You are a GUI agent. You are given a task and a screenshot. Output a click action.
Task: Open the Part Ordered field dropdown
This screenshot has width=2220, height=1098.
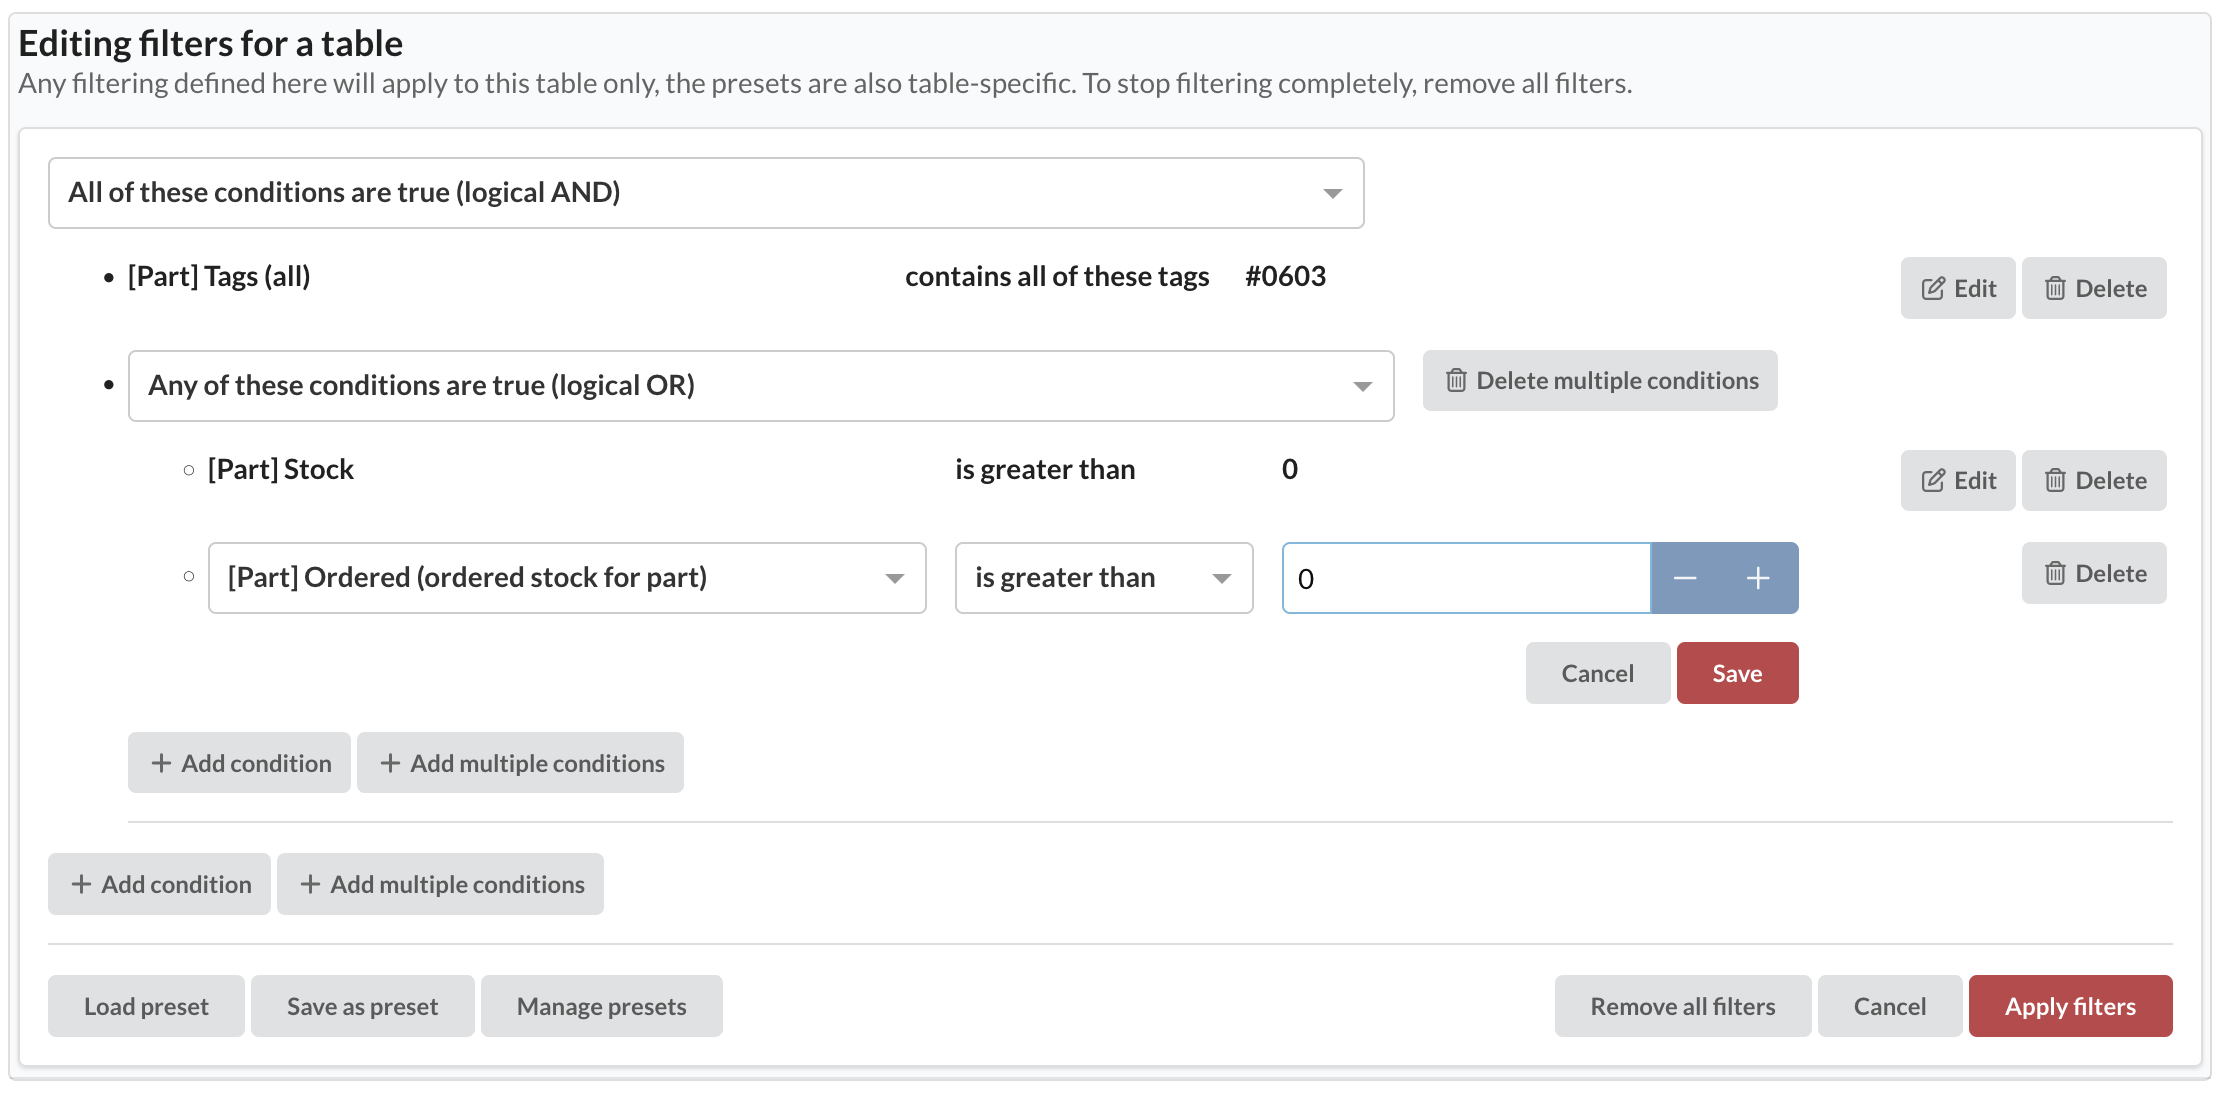tap(567, 578)
